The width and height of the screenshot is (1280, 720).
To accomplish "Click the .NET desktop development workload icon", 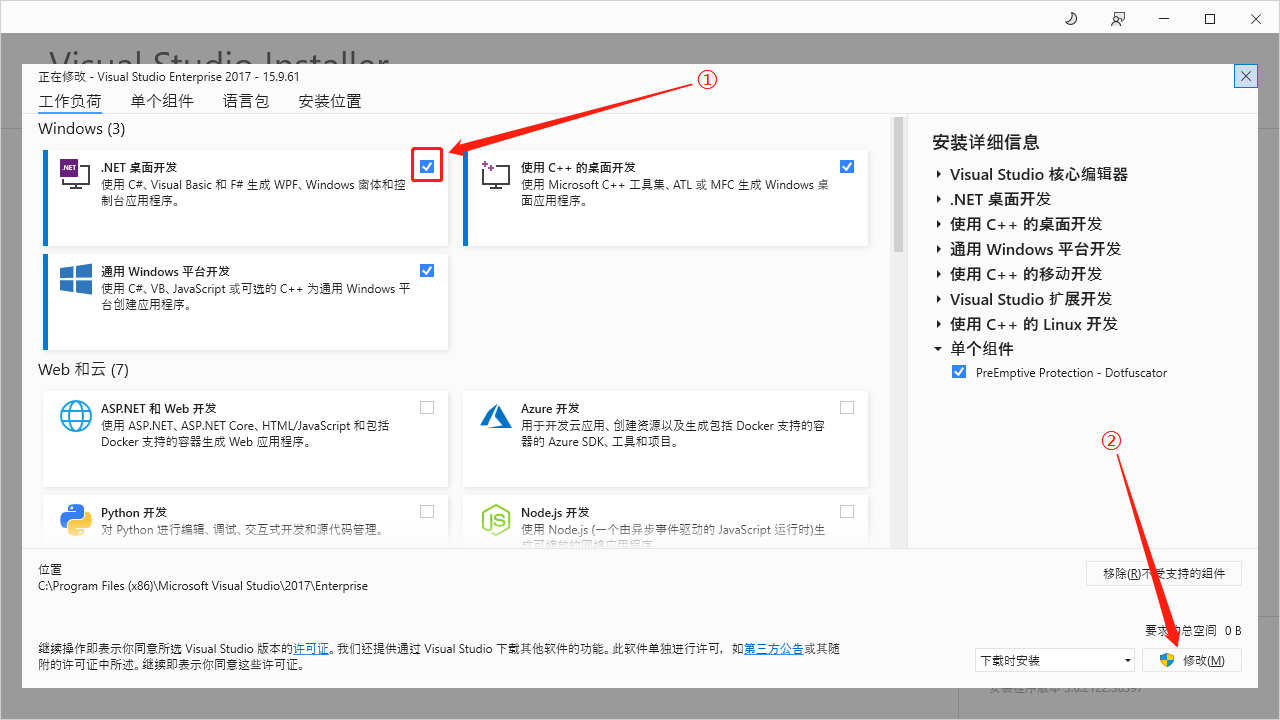I will (76, 175).
